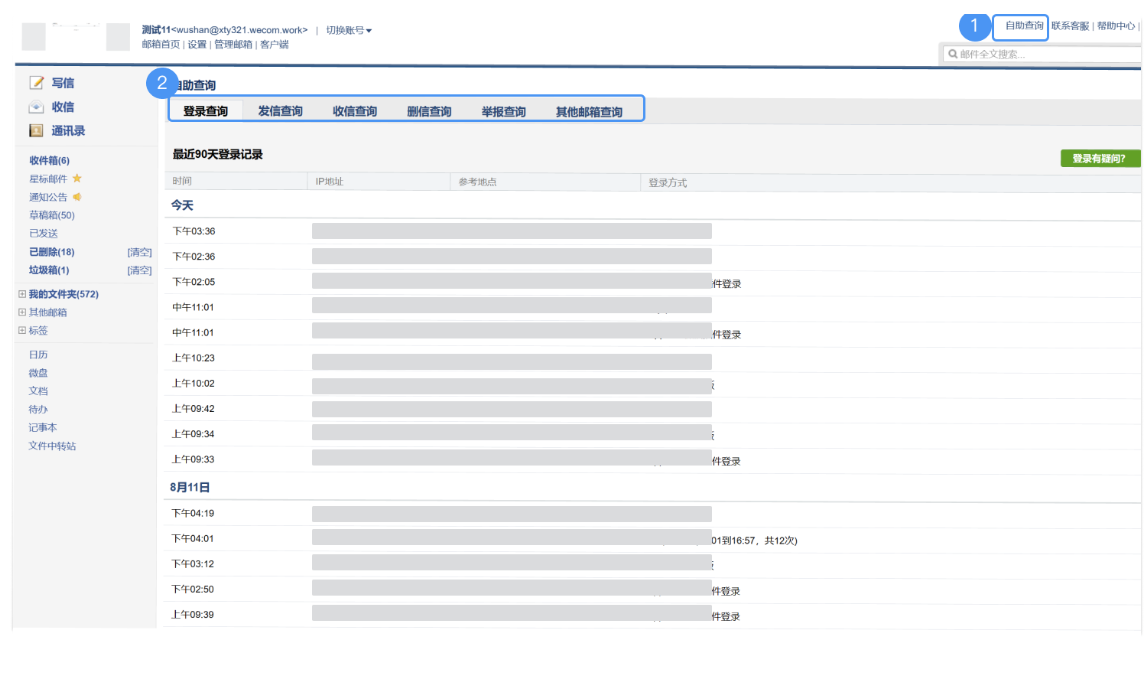
Task: Open the 自助查询 link at top
Action: [1024, 26]
